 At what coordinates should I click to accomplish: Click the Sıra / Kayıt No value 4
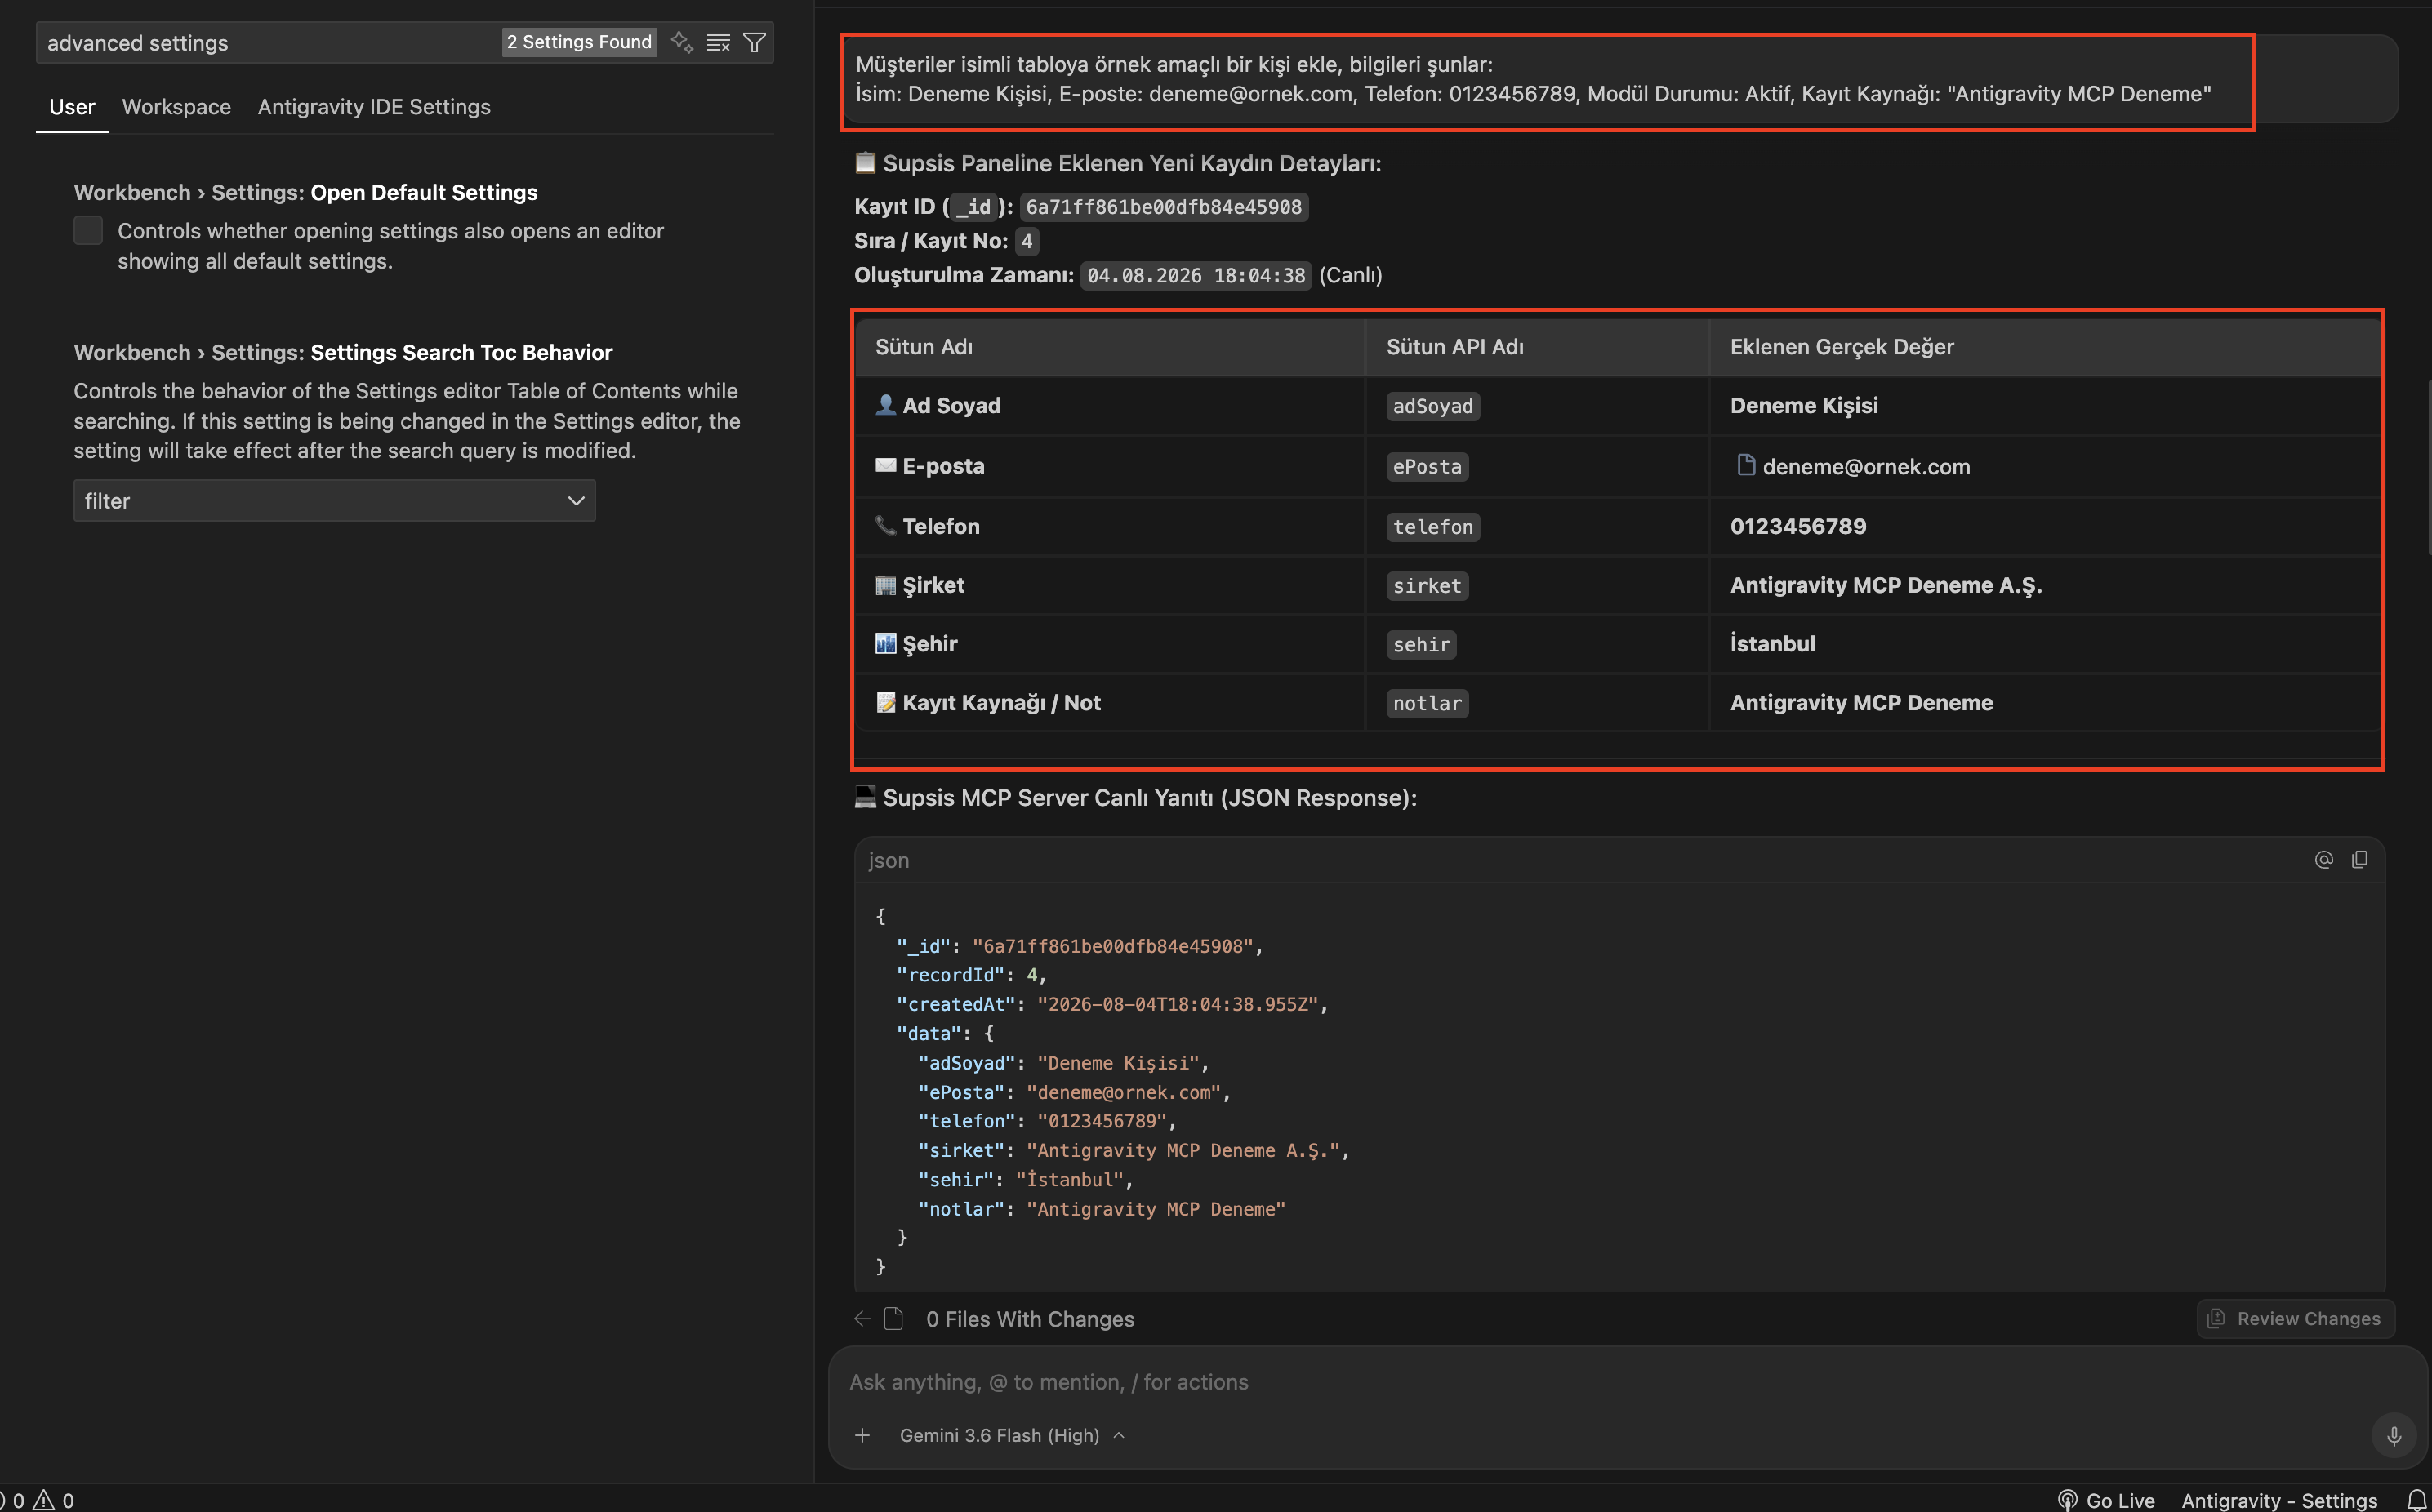[1027, 241]
